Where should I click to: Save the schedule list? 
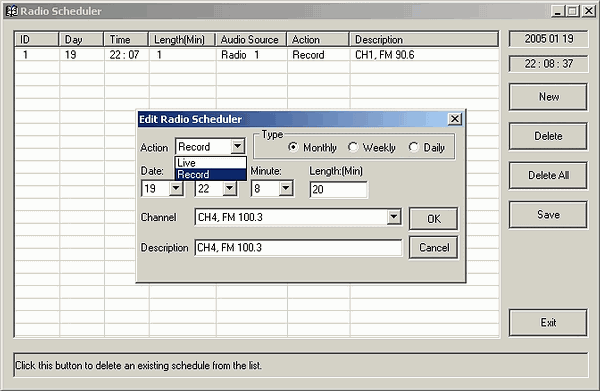(548, 215)
